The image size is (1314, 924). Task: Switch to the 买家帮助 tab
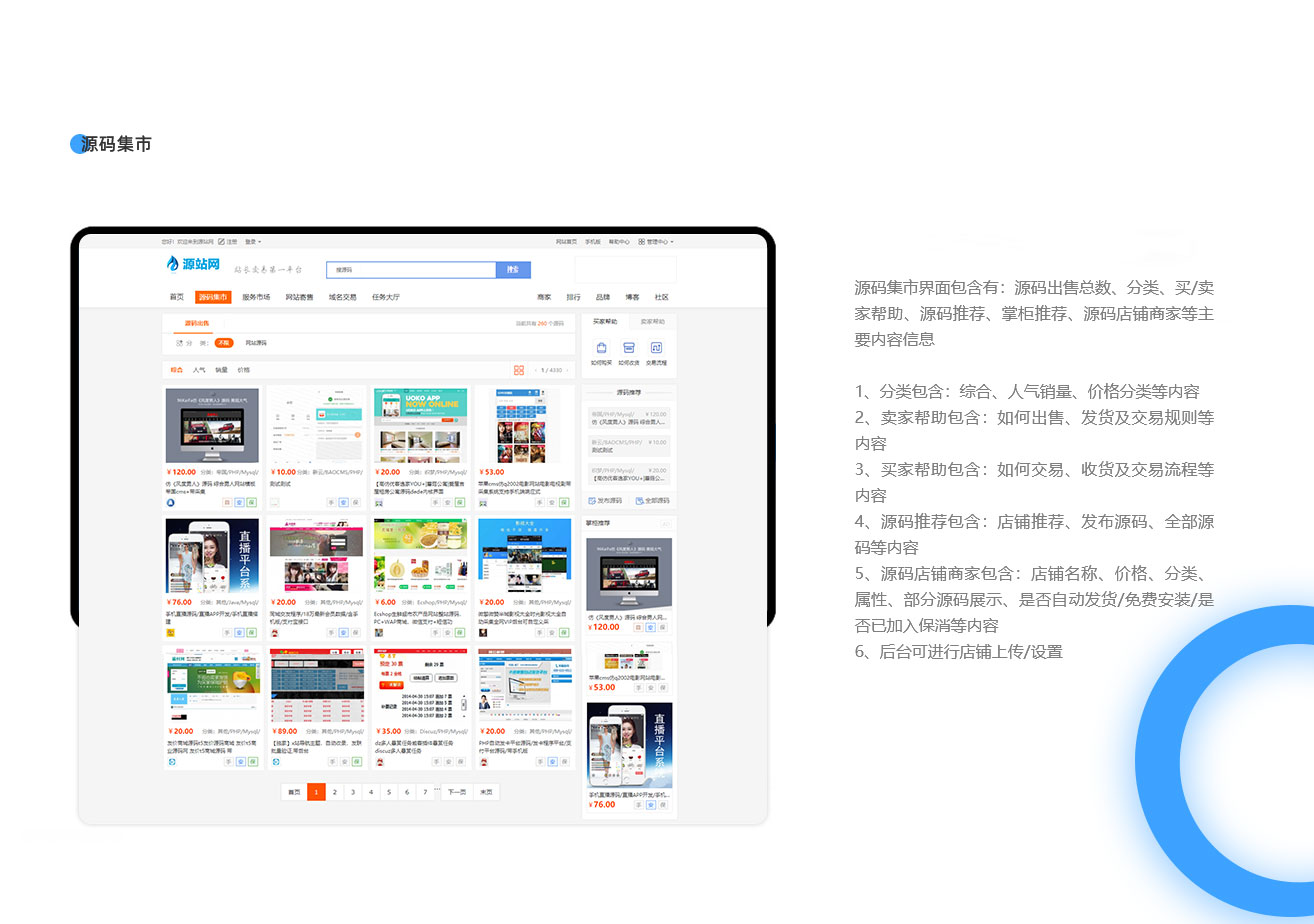(605, 322)
